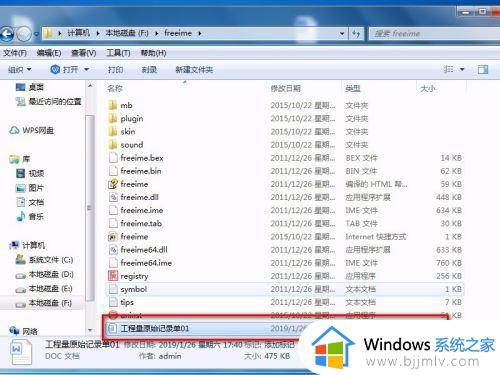Select the freeime.bex file icon
Screen dimensions: 500x375
point(113,158)
